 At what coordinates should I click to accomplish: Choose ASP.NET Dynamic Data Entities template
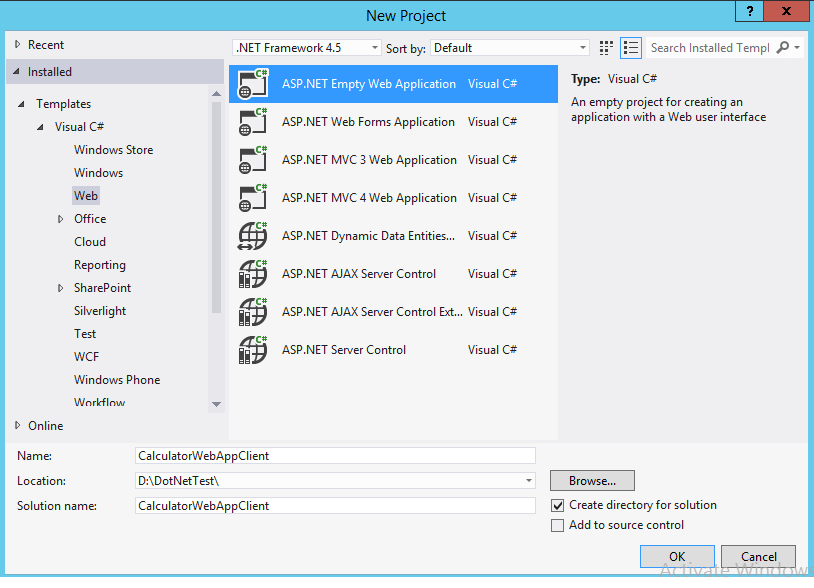tap(368, 236)
